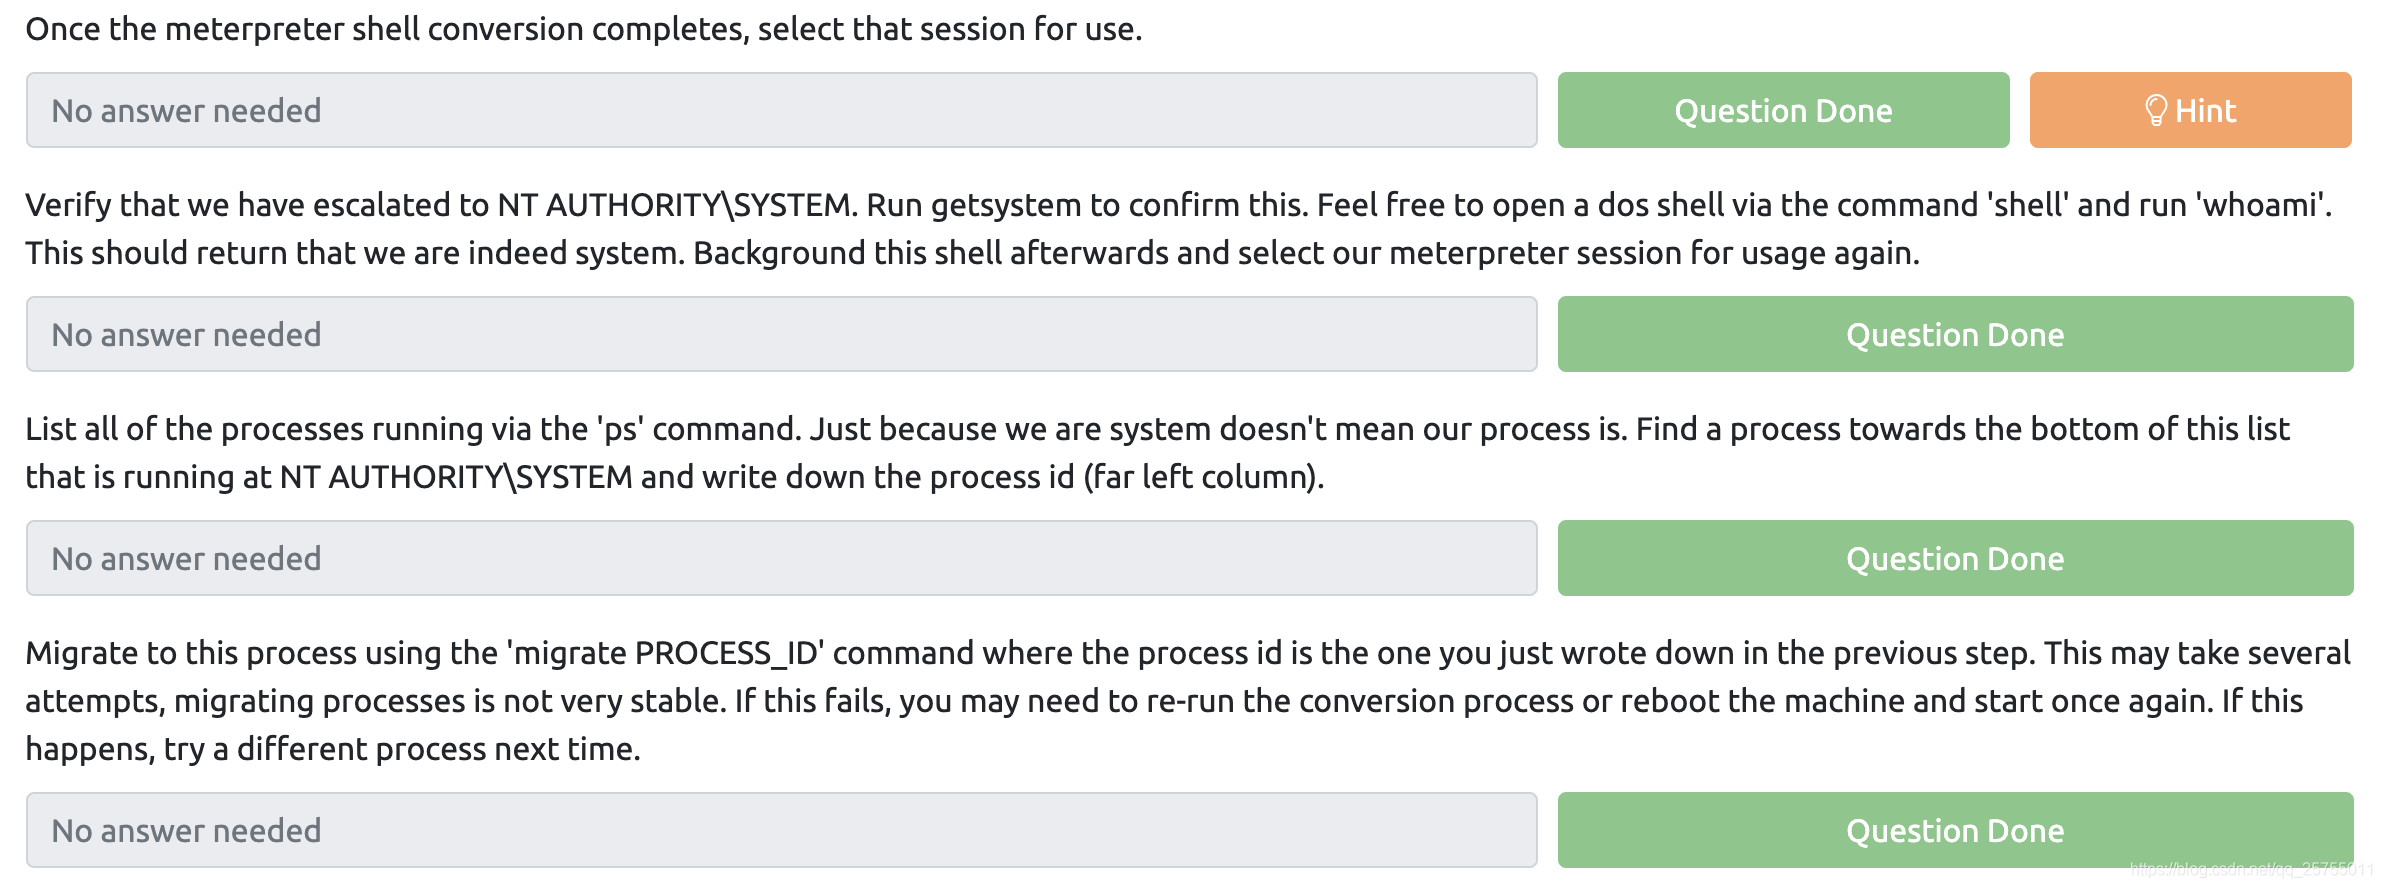Focus the answer field under meterpreter shell conversion question
This screenshot has width=2382, height=888.
click(781, 110)
